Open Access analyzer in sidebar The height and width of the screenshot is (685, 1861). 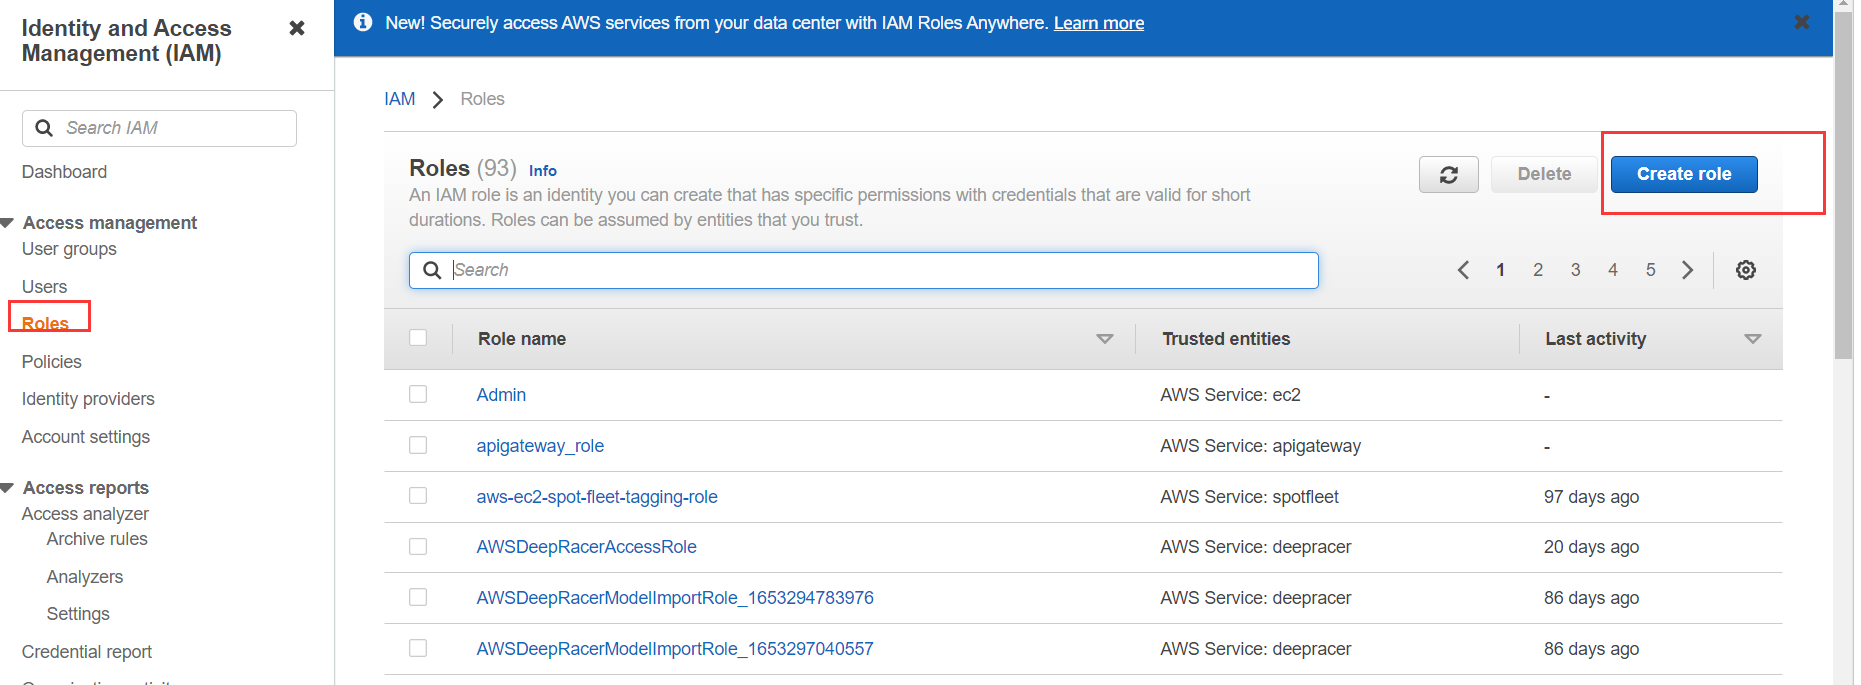(x=85, y=514)
